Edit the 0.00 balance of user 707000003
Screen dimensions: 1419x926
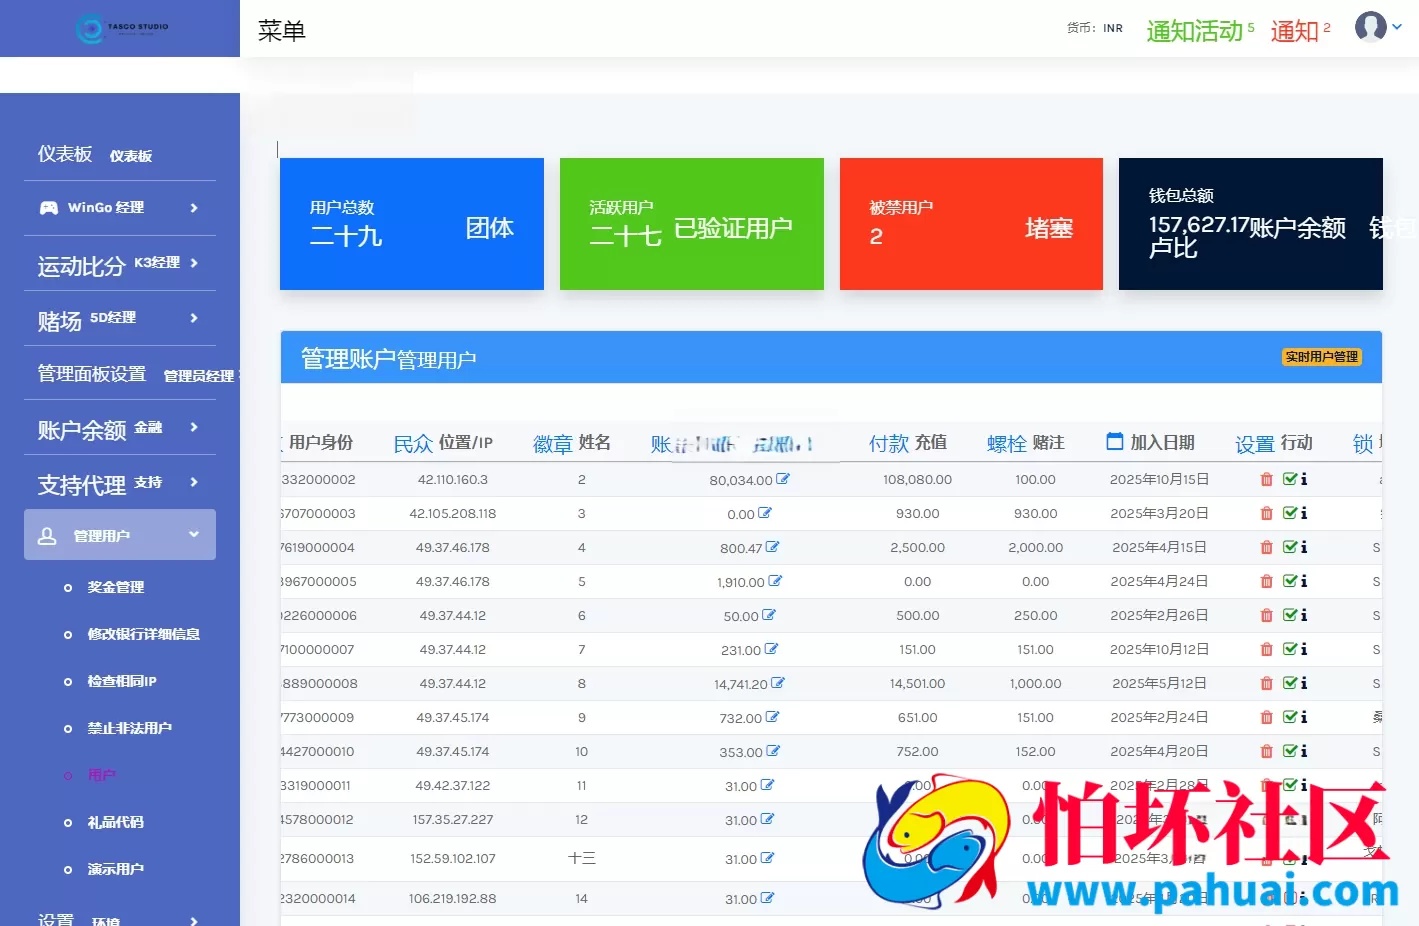[765, 513]
